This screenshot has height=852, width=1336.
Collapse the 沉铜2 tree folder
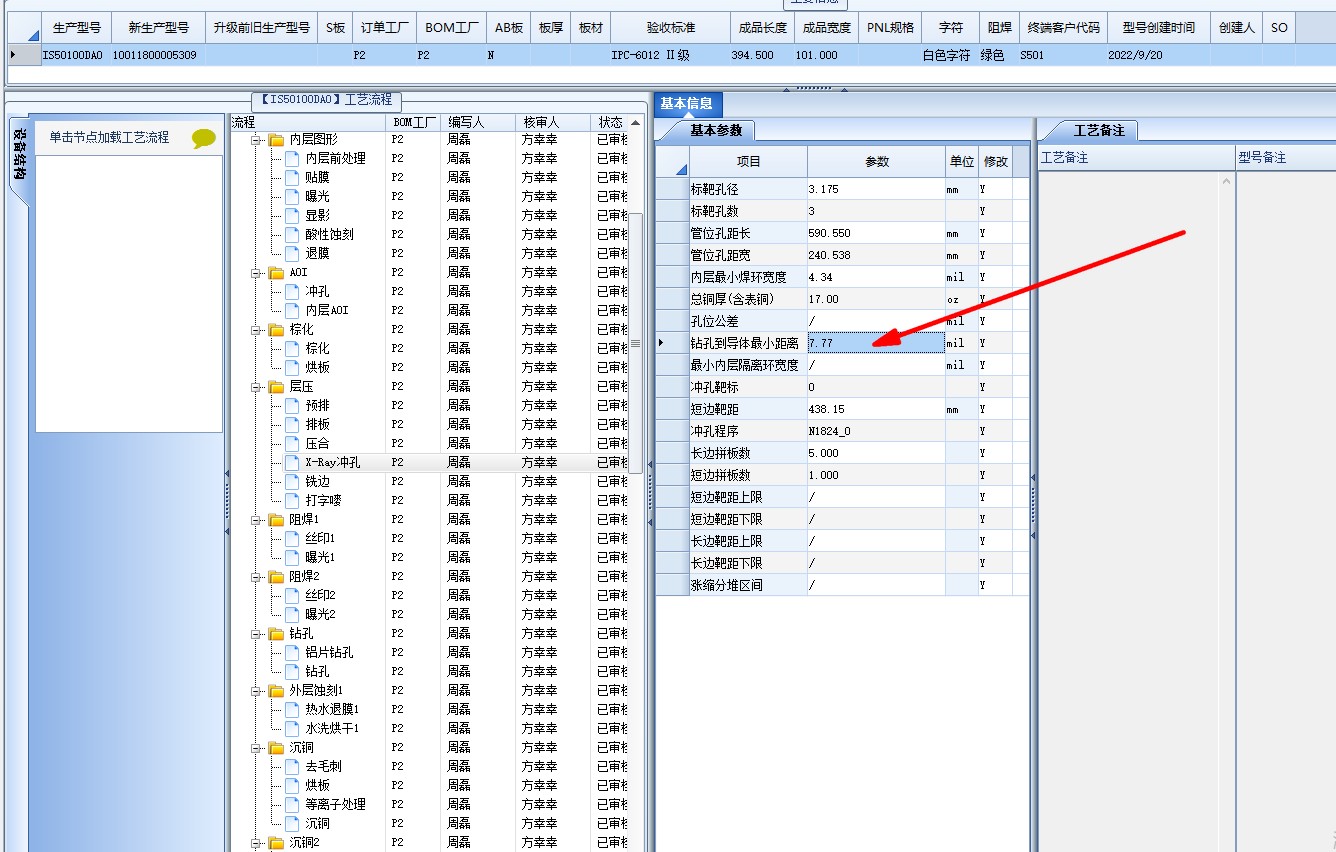click(x=257, y=843)
